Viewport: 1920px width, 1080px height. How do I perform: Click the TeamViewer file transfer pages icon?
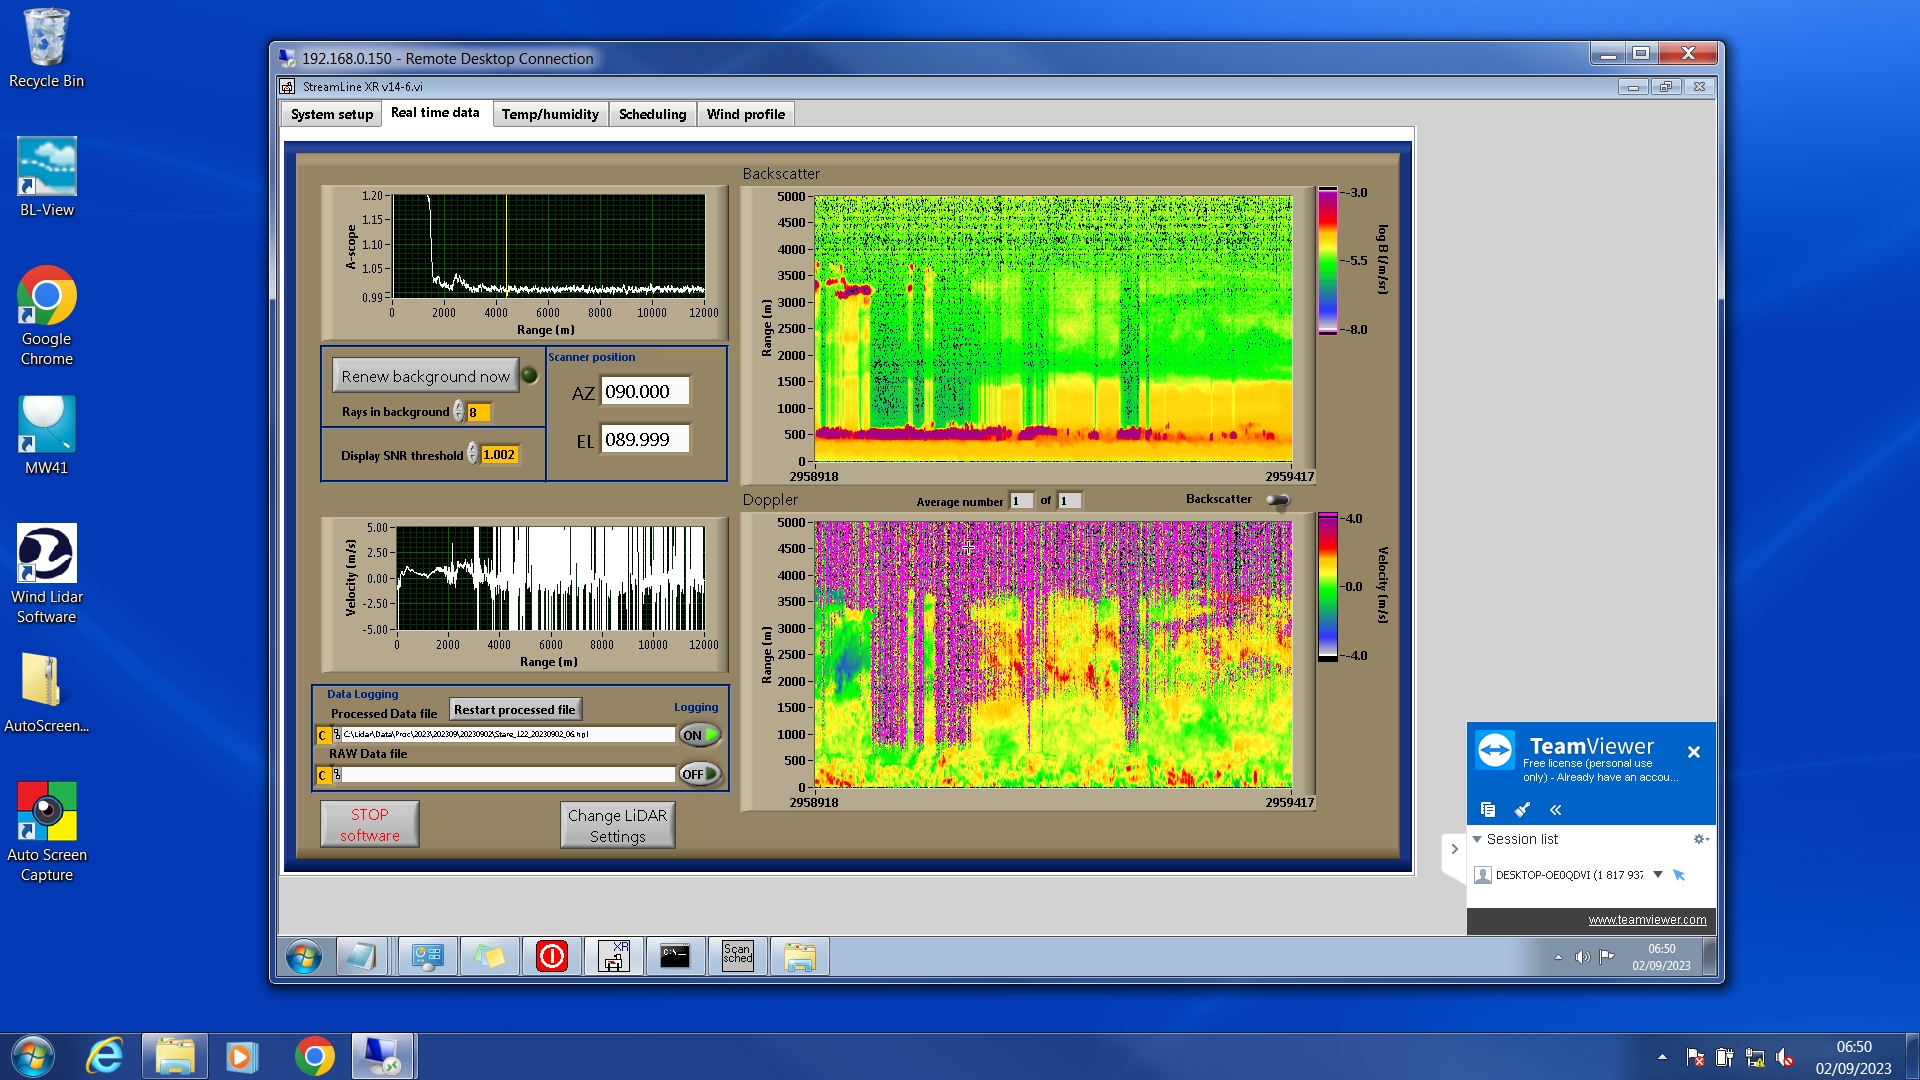click(1488, 810)
